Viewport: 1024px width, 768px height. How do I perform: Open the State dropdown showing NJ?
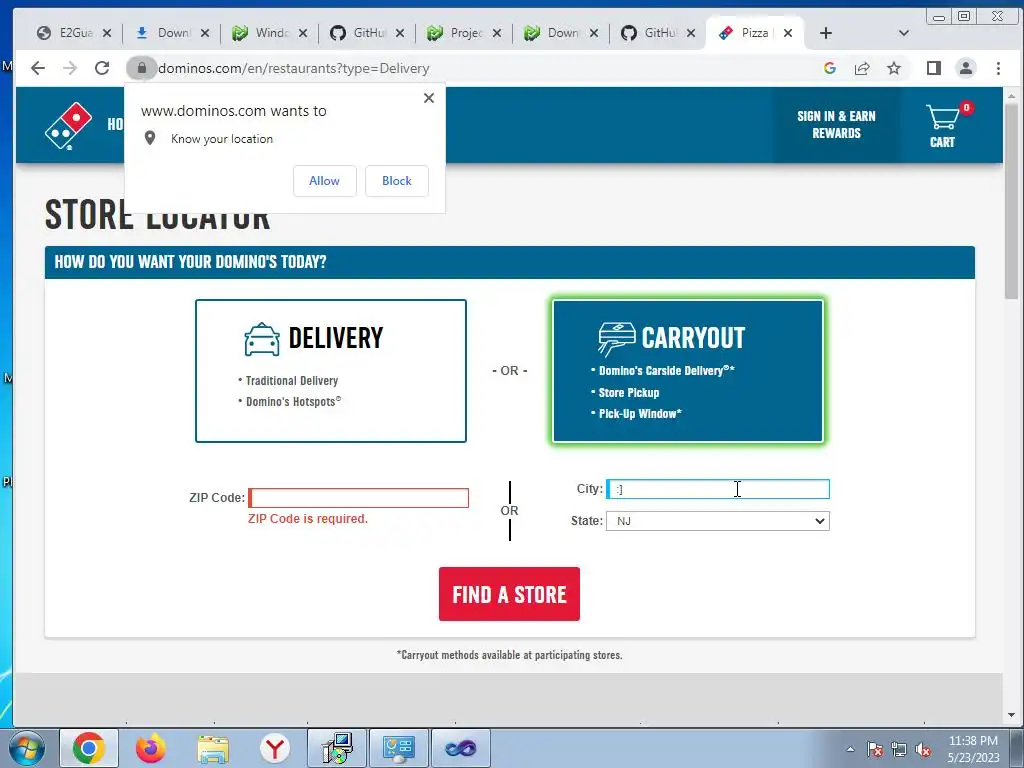coord(718,521)
